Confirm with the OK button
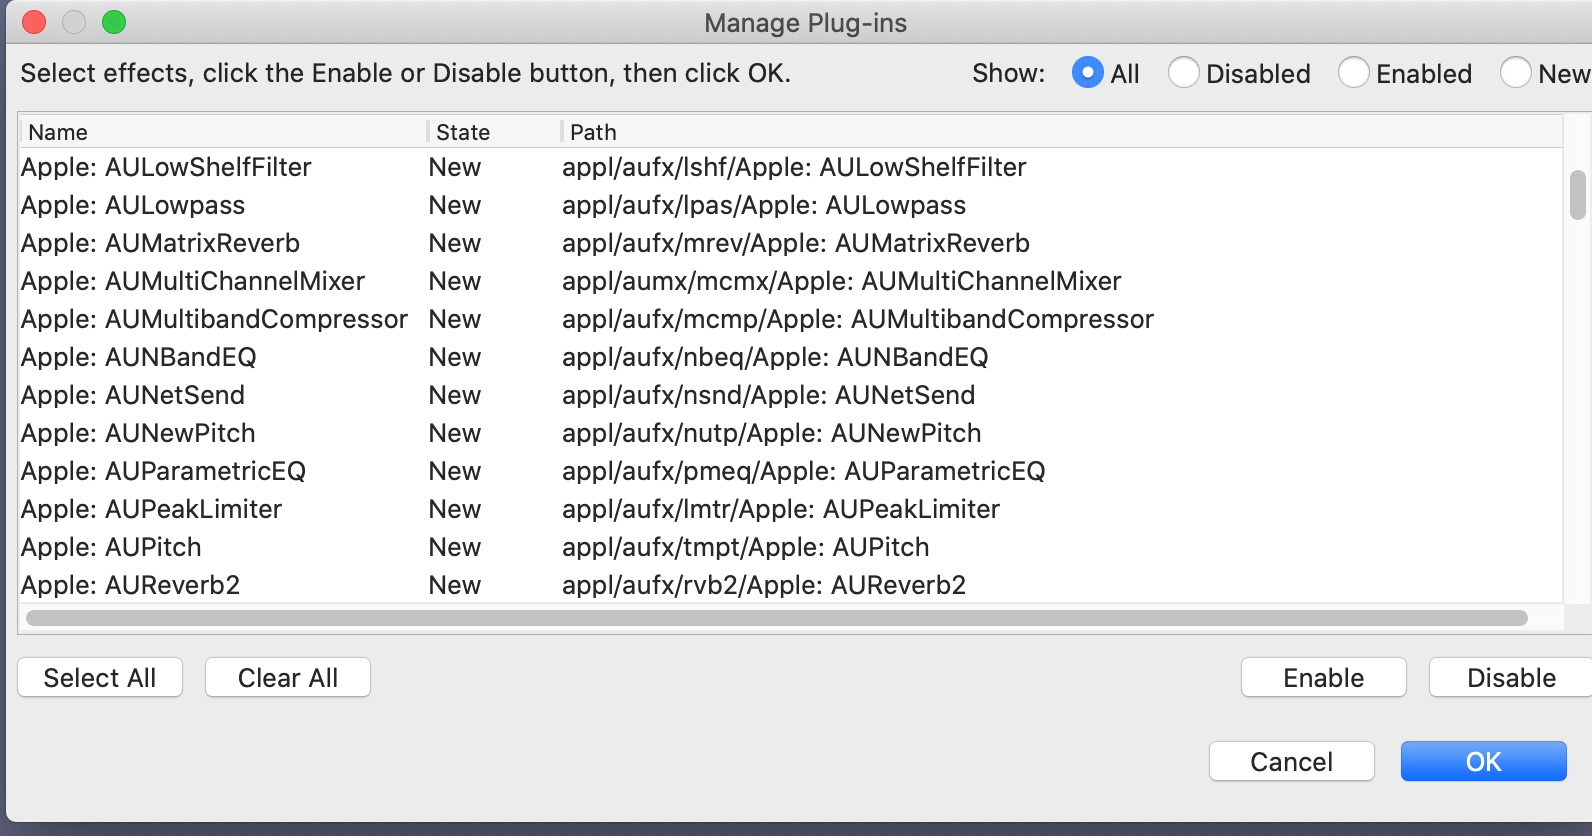This screenshot has height=836, width=1592. pos(1484,762)
